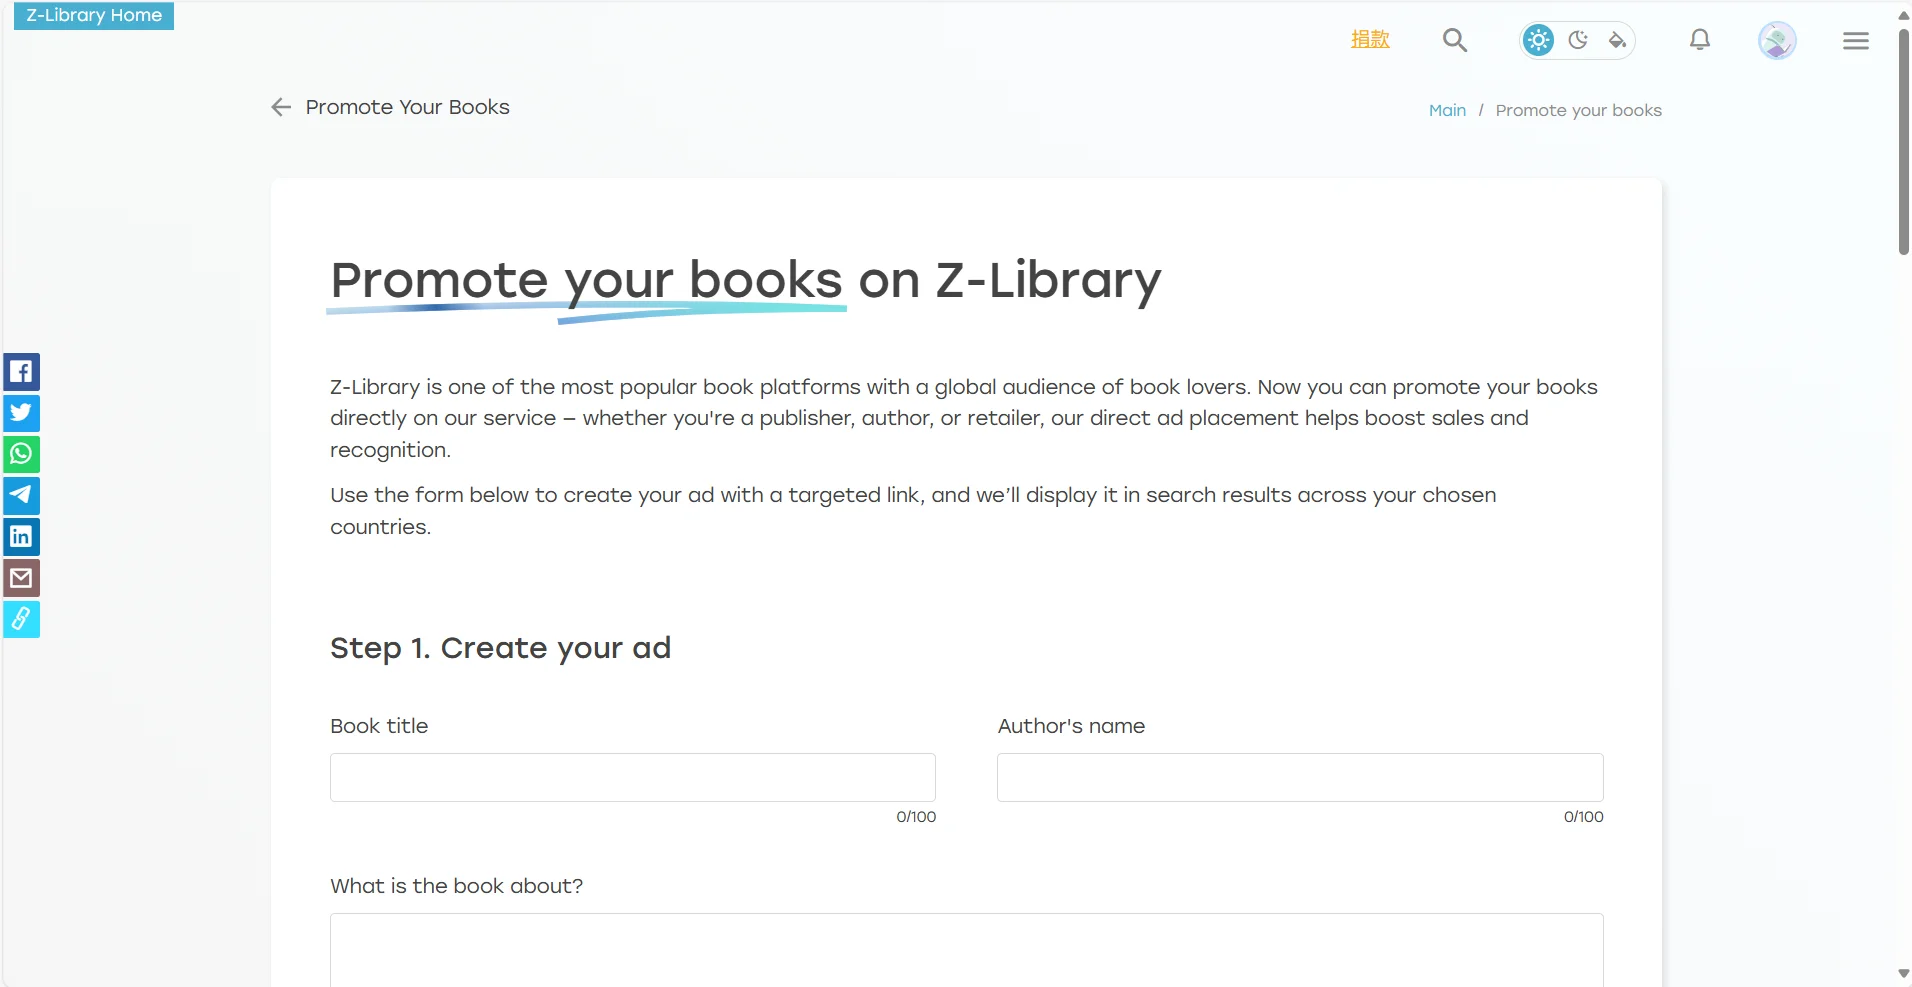
Task: Open custom theme paint bucket
Action: click(1617, 40)
